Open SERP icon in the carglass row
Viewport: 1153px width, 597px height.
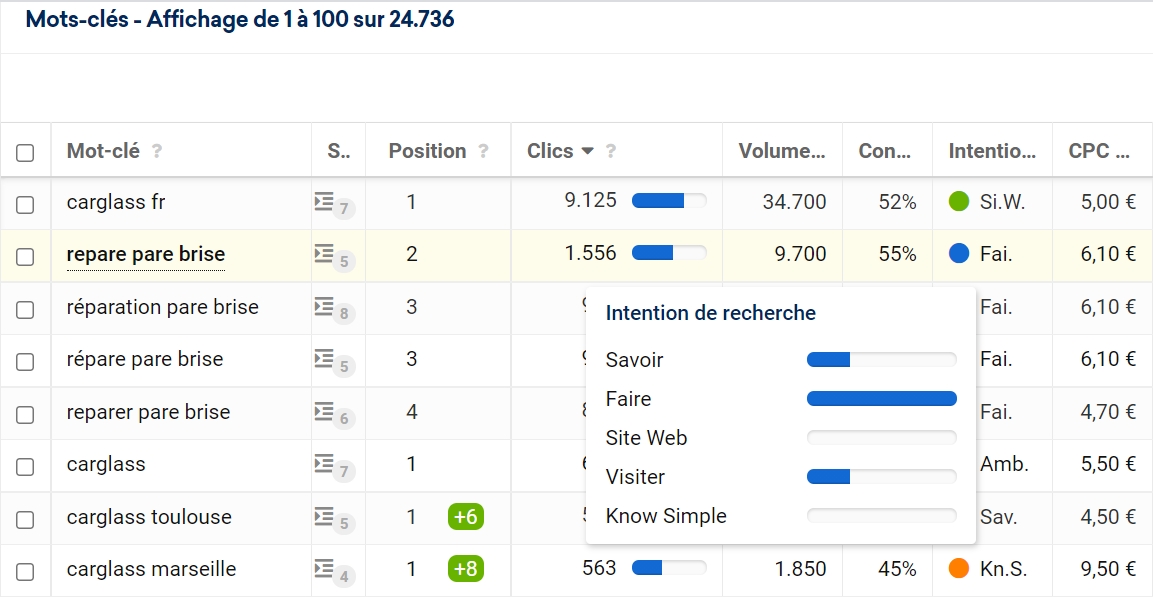click(x=324, y=464)
